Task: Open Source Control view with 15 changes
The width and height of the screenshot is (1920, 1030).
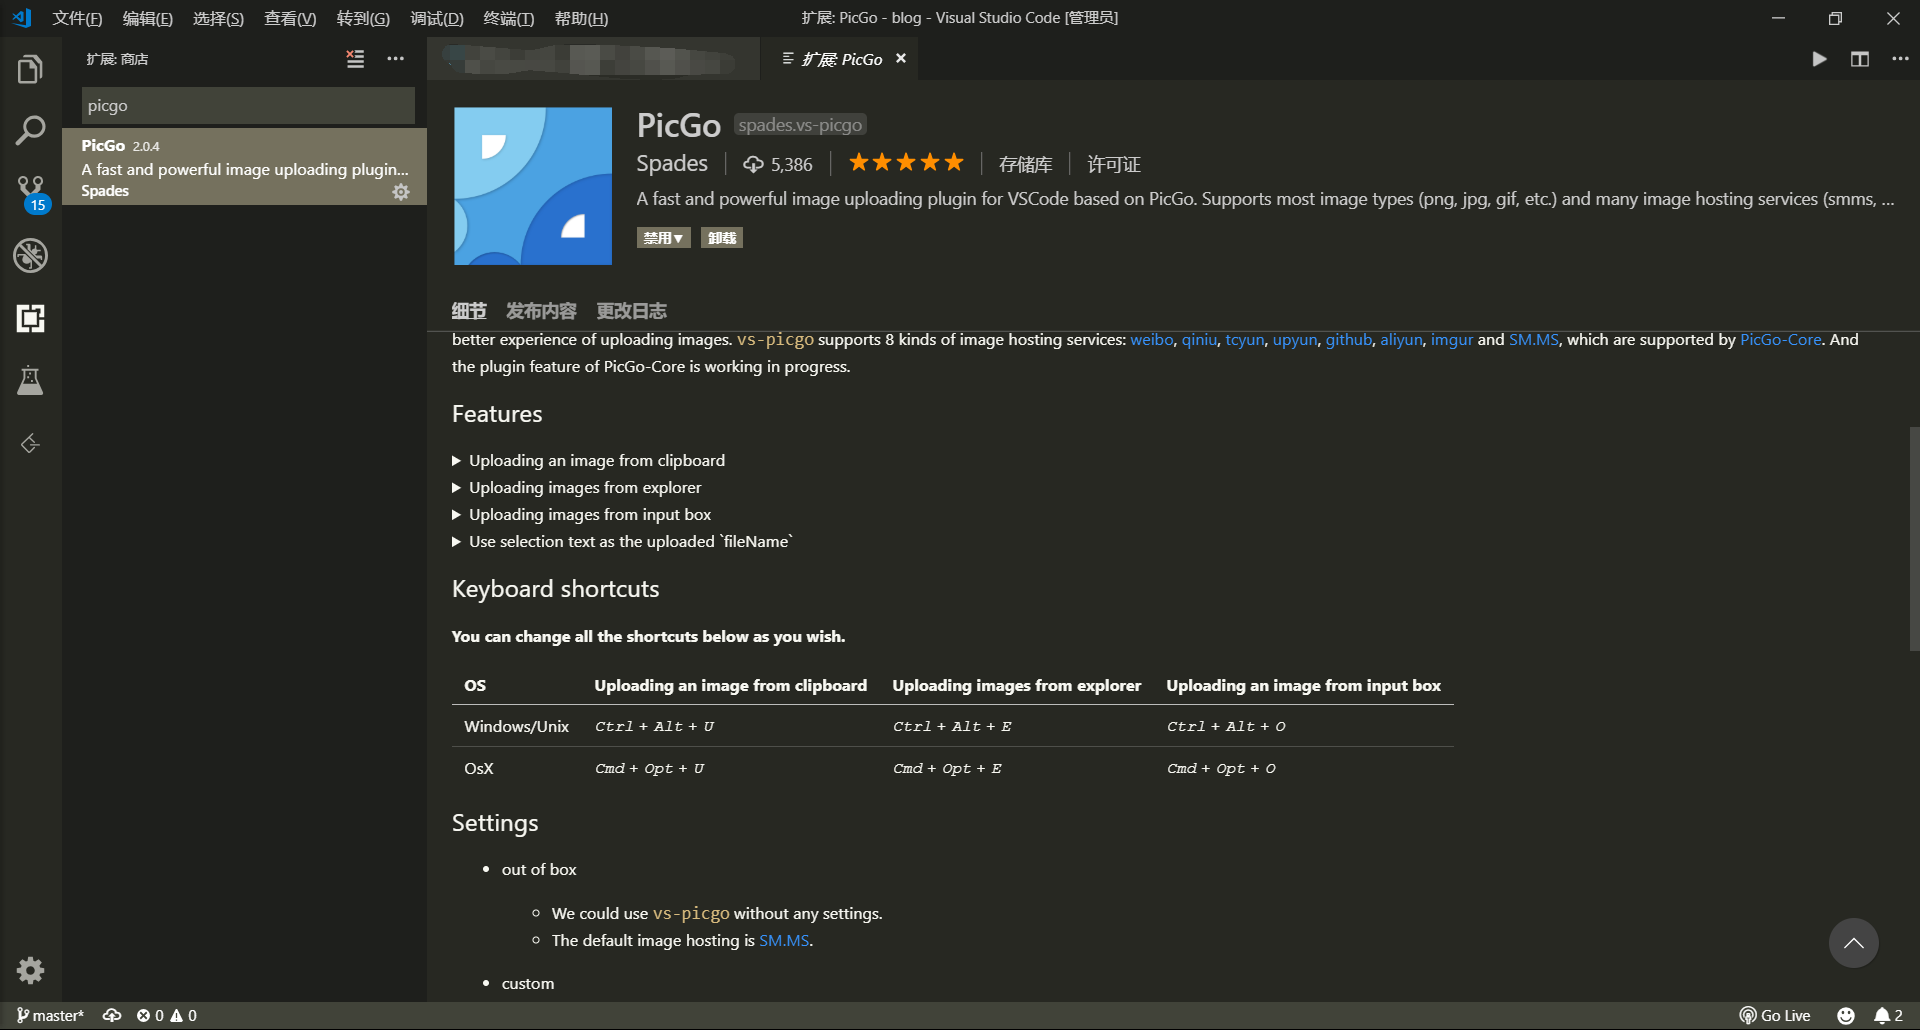Action: coord(32,194)
